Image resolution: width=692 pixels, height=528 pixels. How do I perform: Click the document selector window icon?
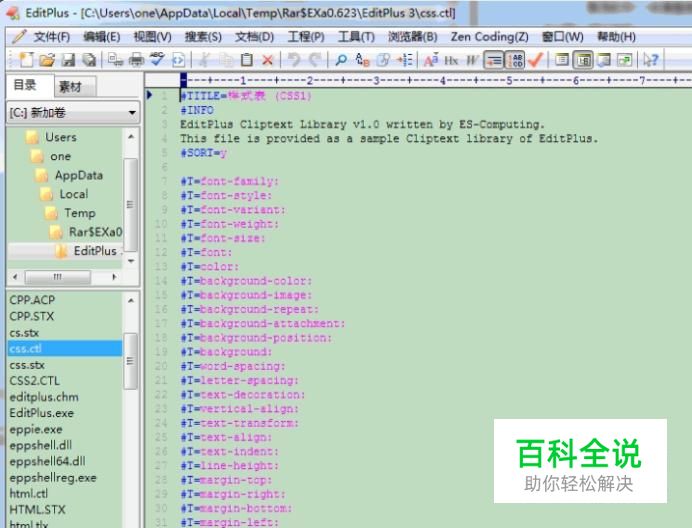tap(562, 60)
